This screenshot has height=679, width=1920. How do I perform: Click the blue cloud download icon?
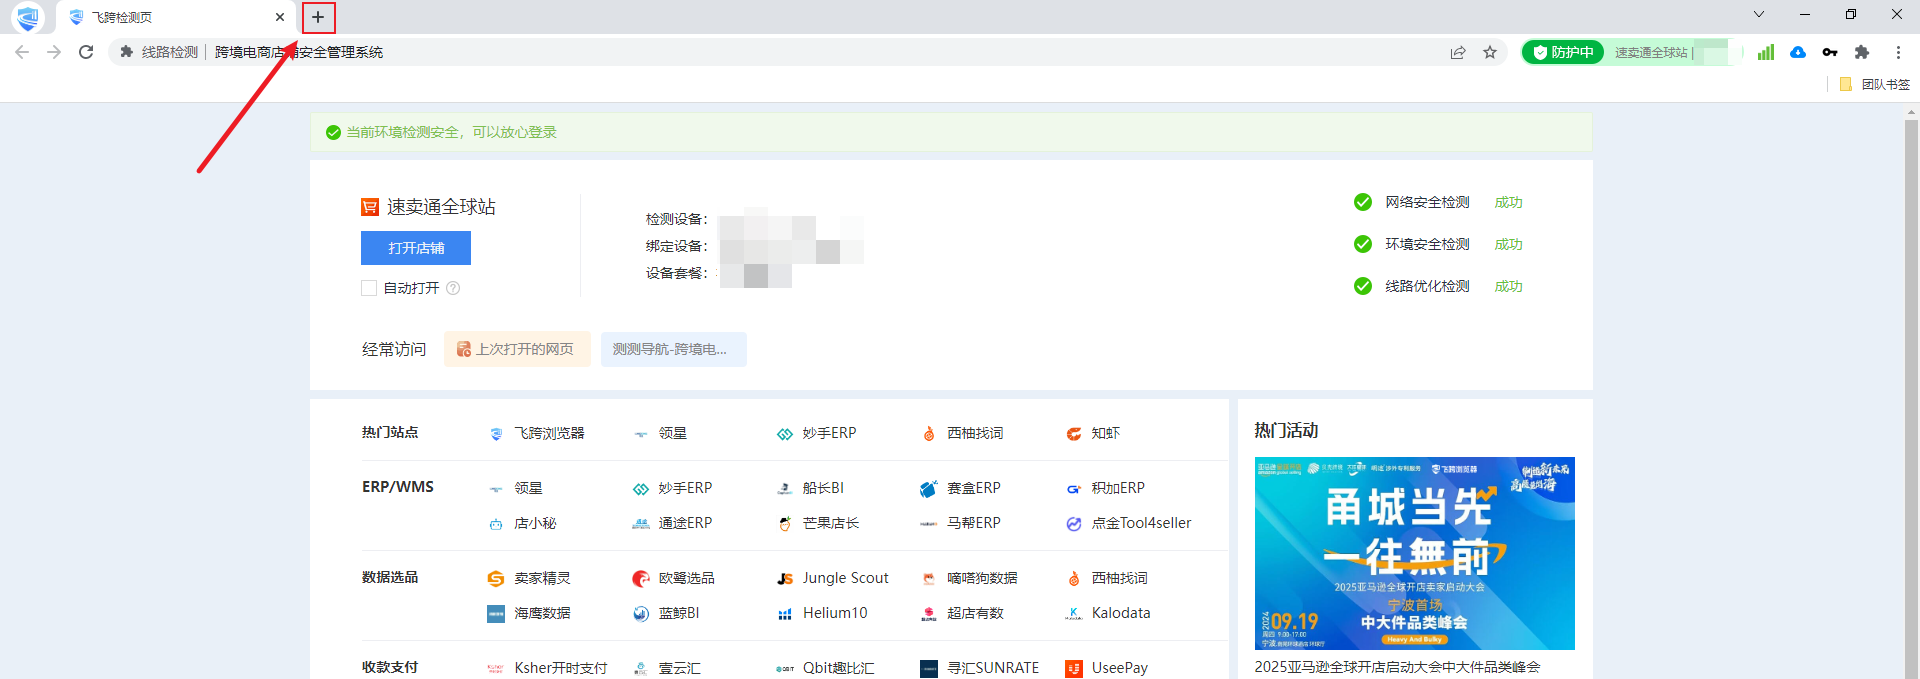pyautogui.click(x=1798, y=52)
